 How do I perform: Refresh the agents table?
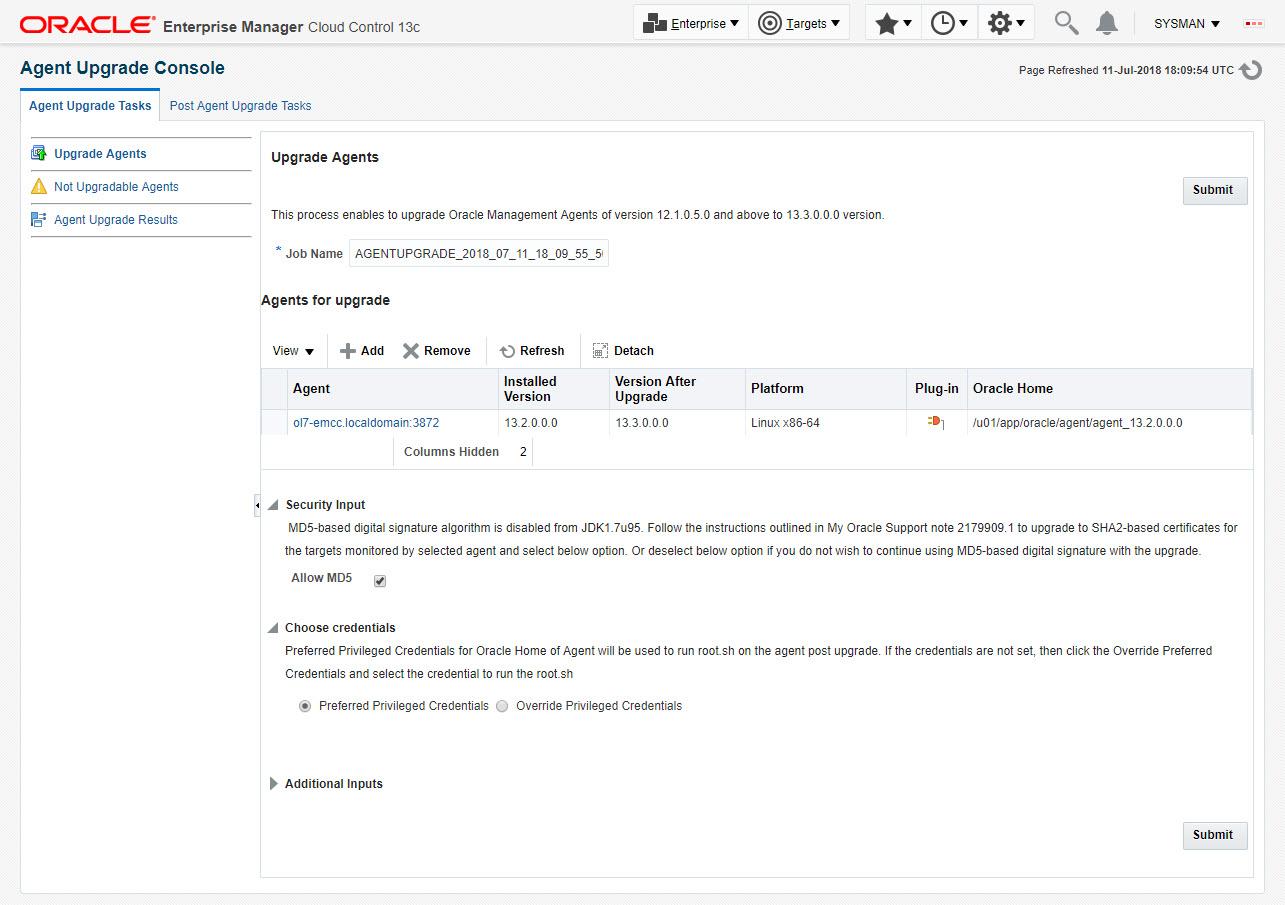pos(532,351)
